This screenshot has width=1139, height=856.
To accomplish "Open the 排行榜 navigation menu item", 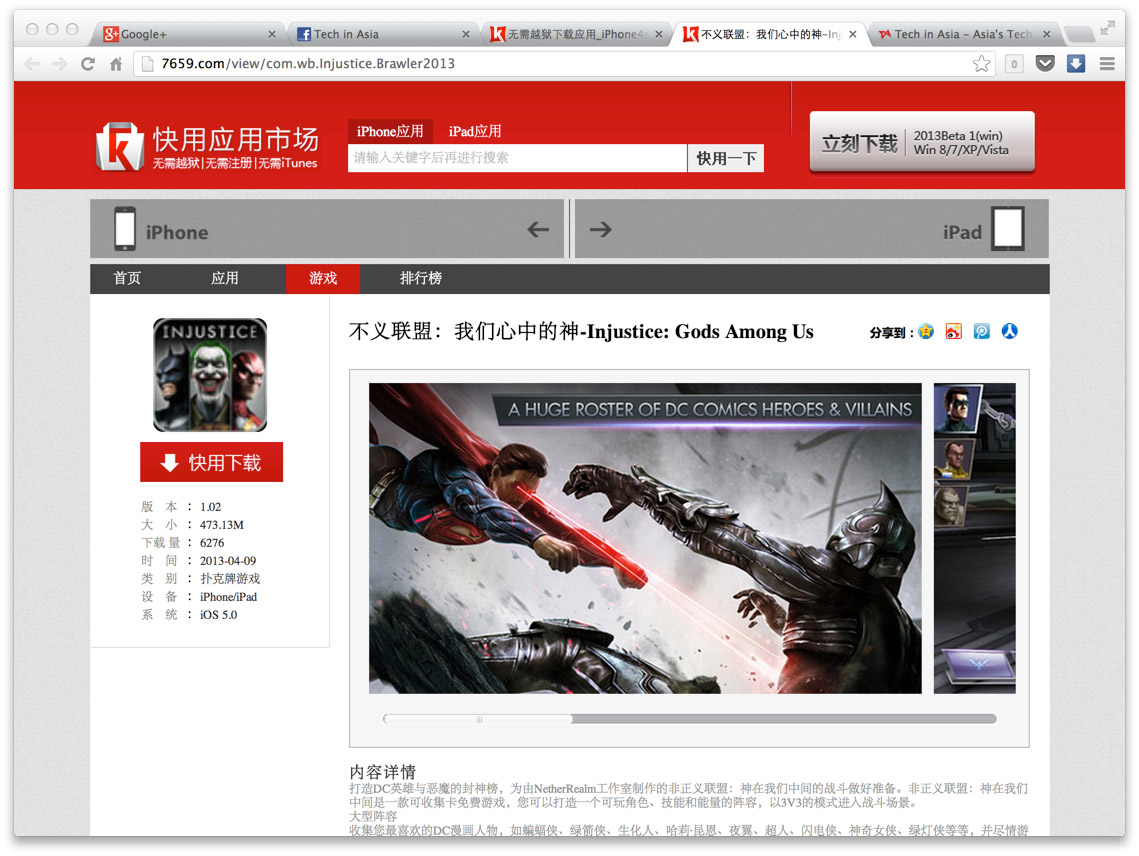I will tap(421, 278).
